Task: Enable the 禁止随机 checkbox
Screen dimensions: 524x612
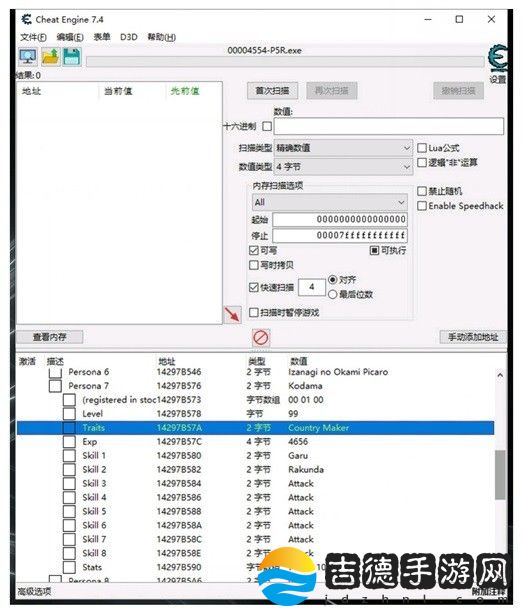Action: (421, 191)
